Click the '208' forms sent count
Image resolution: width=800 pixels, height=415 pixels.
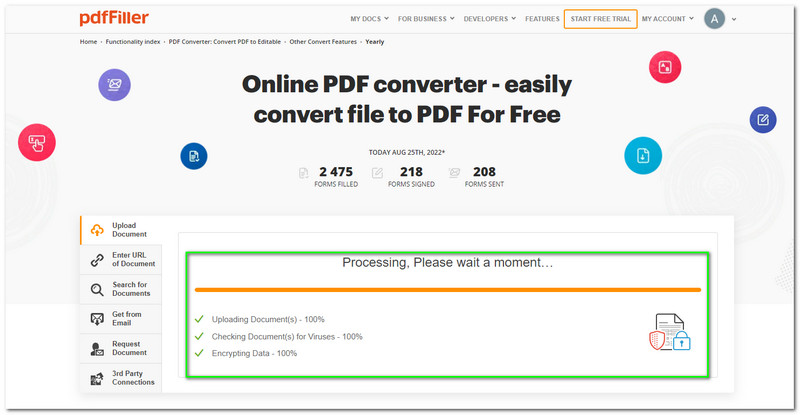click(484, 172)
